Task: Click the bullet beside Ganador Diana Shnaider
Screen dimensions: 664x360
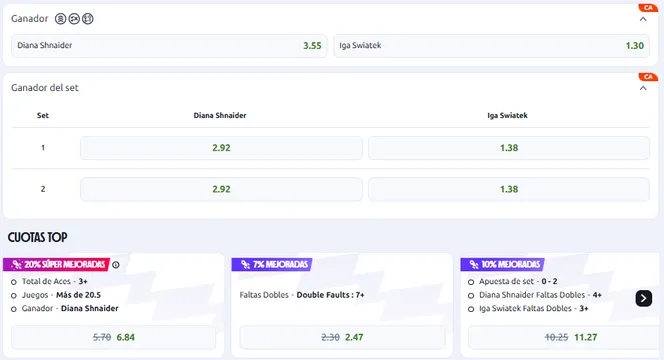Action: [14, 309]
